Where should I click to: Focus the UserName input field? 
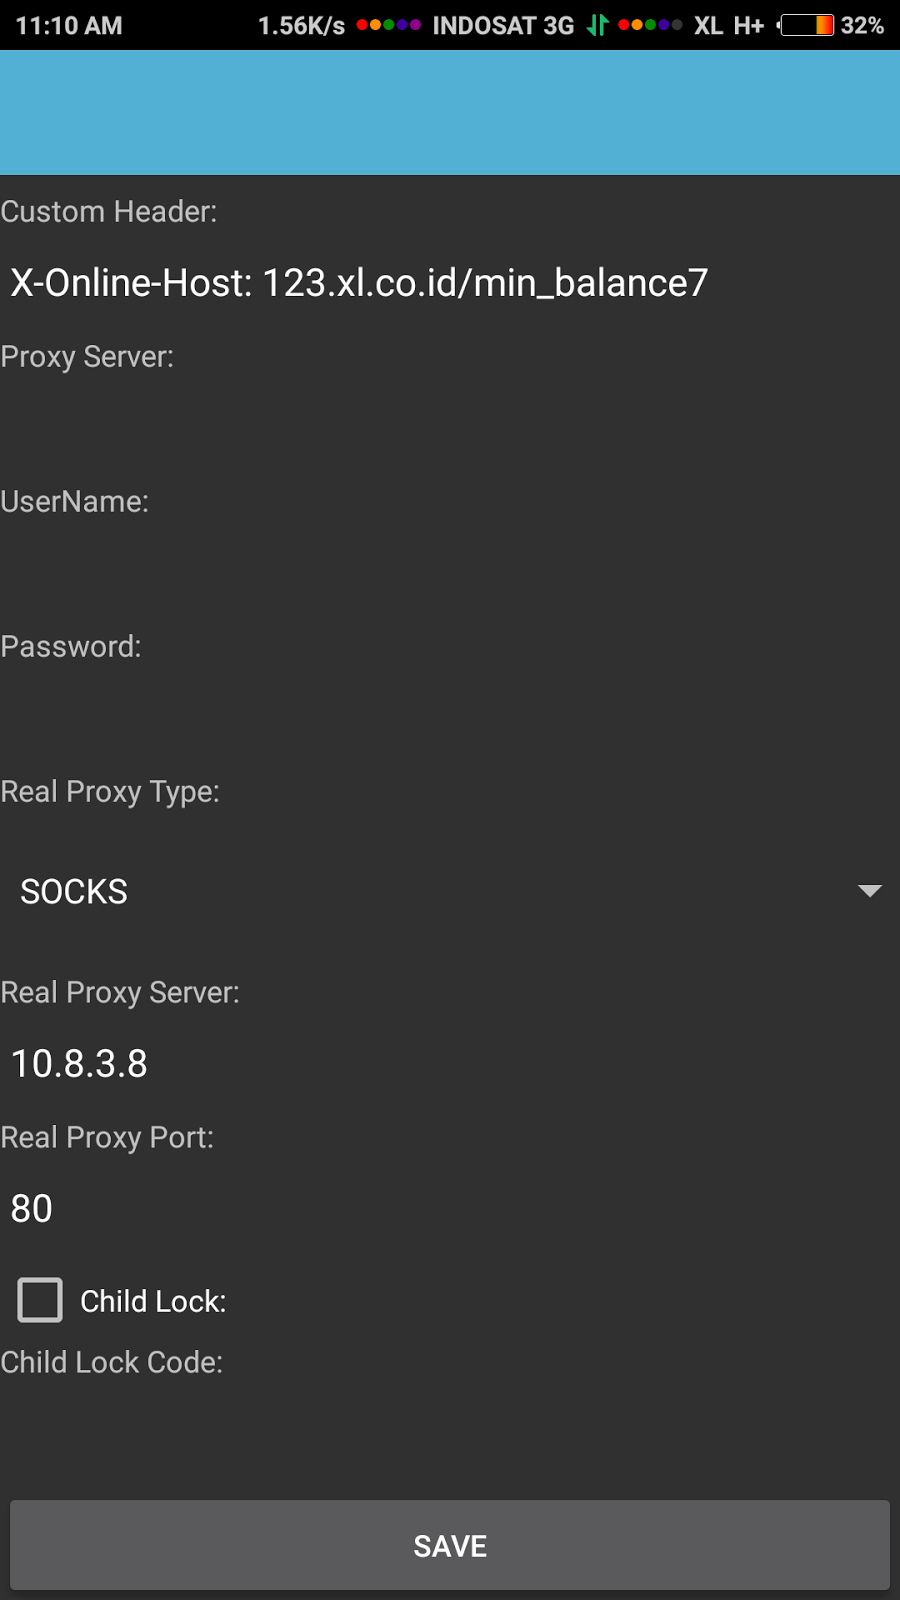coord(450,573)
